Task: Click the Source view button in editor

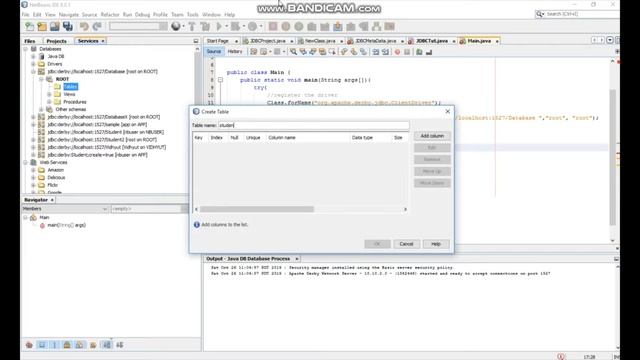Action: pyautogui.click(x=213, y=52)
